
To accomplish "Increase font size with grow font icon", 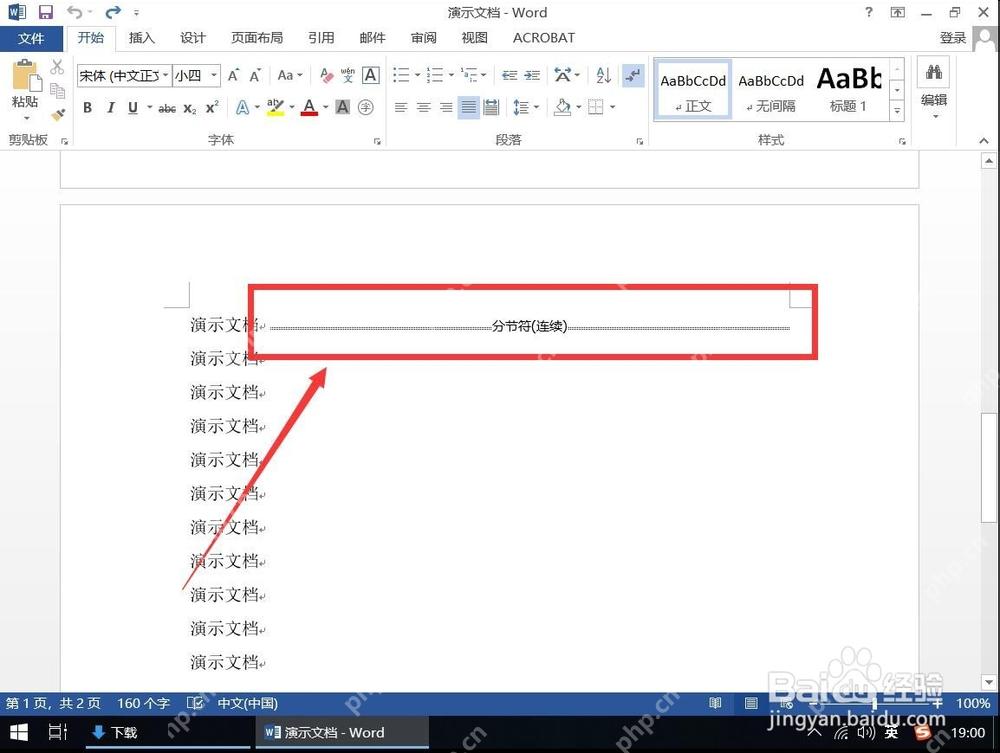I will (233, 75).
